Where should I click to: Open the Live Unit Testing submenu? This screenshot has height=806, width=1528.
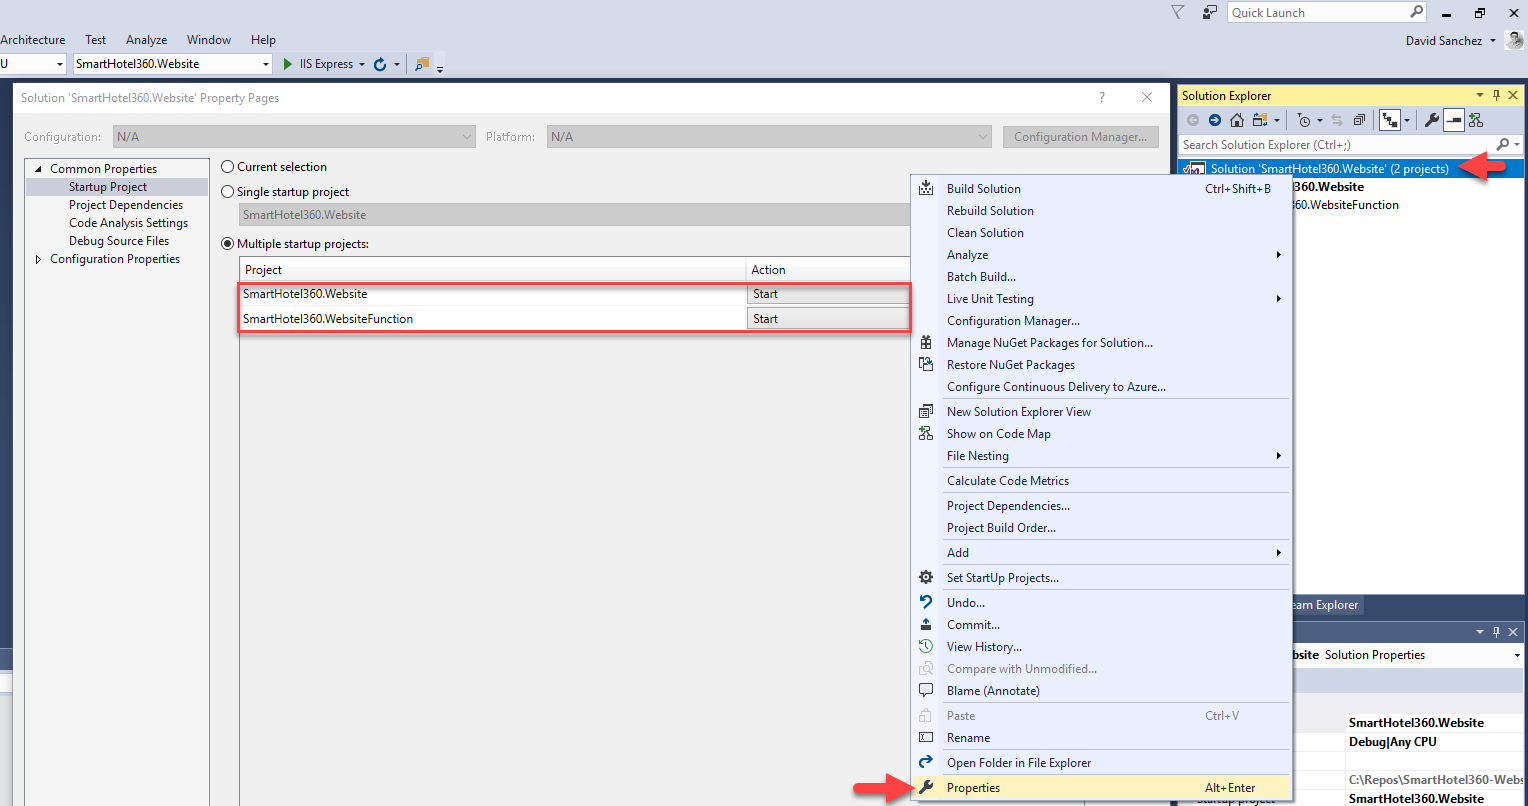(x=1101, y=299)
